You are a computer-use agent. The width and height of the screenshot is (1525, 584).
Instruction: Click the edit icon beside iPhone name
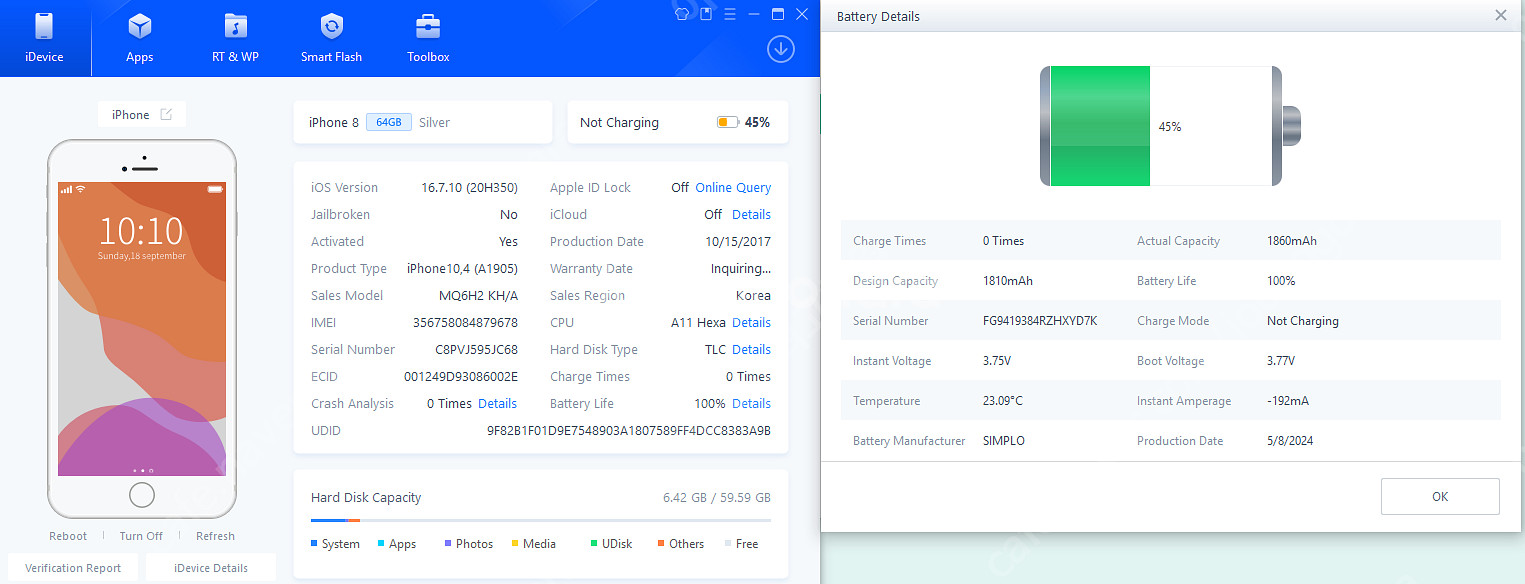click(166, 114)
